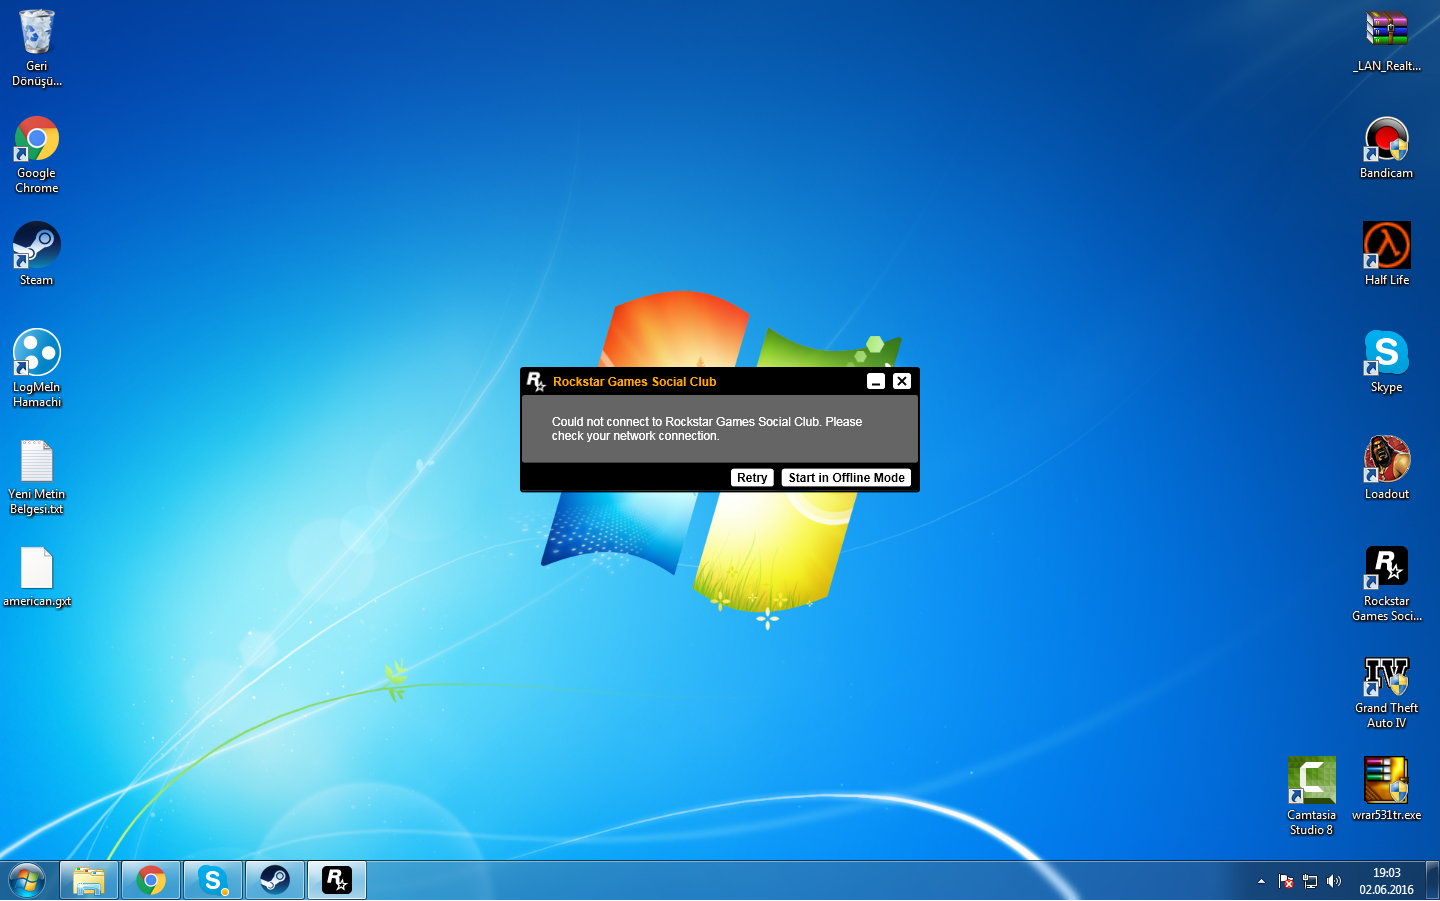Open the network status tray icon

click(x=1310, y=881)
